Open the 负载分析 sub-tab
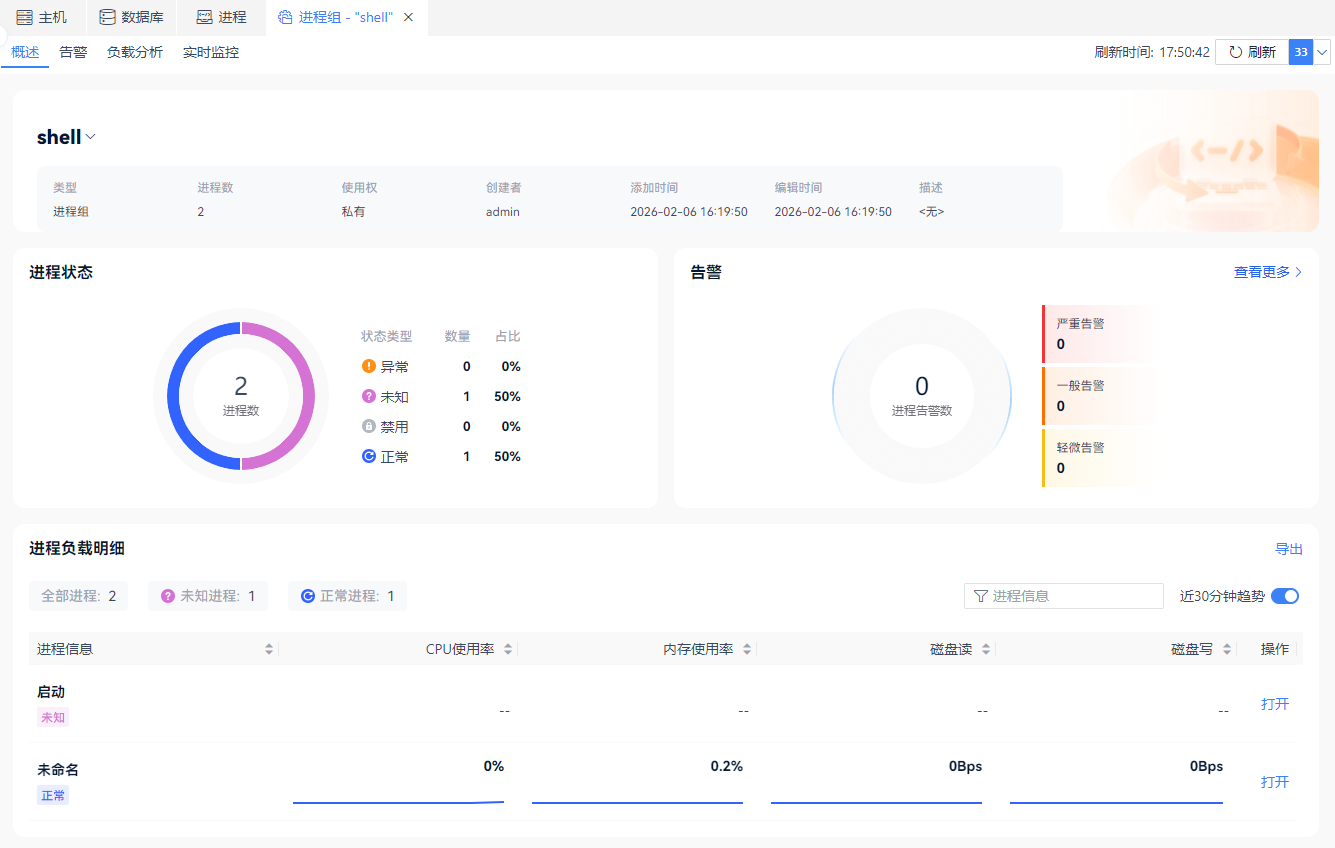 point(135,52)
